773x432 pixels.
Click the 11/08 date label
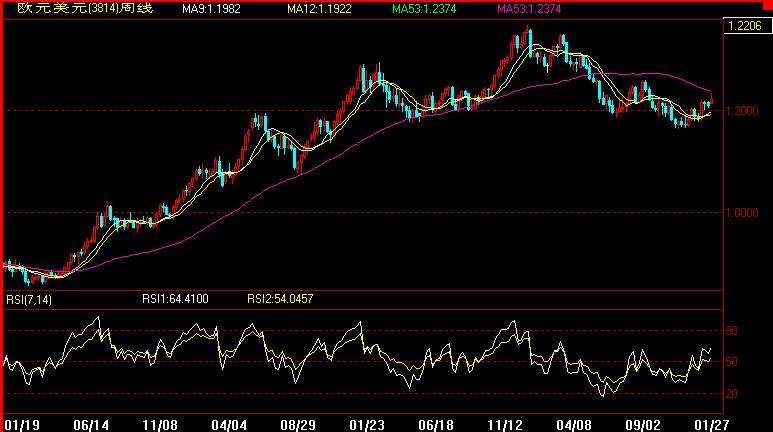160,425
